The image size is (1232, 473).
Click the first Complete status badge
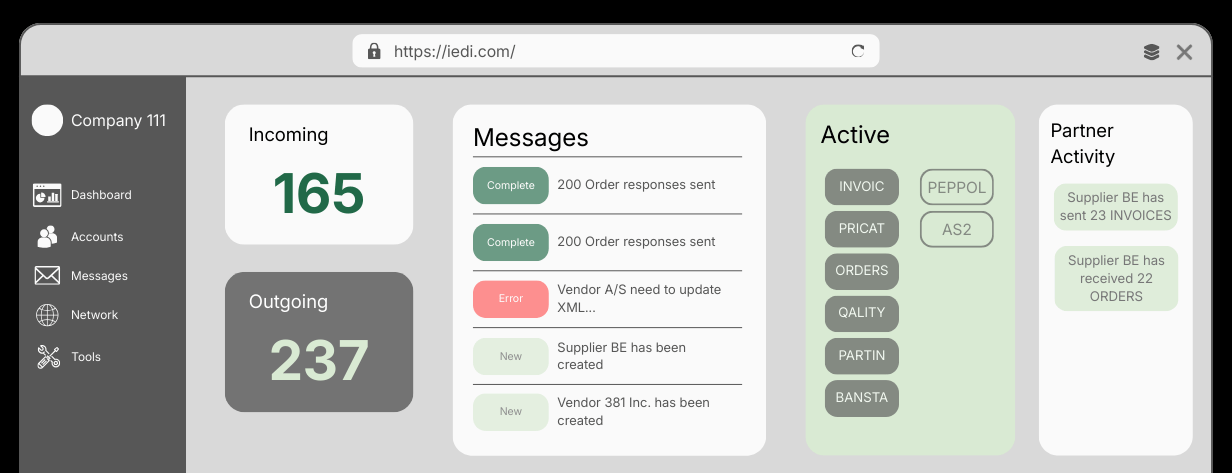(510, 186)
